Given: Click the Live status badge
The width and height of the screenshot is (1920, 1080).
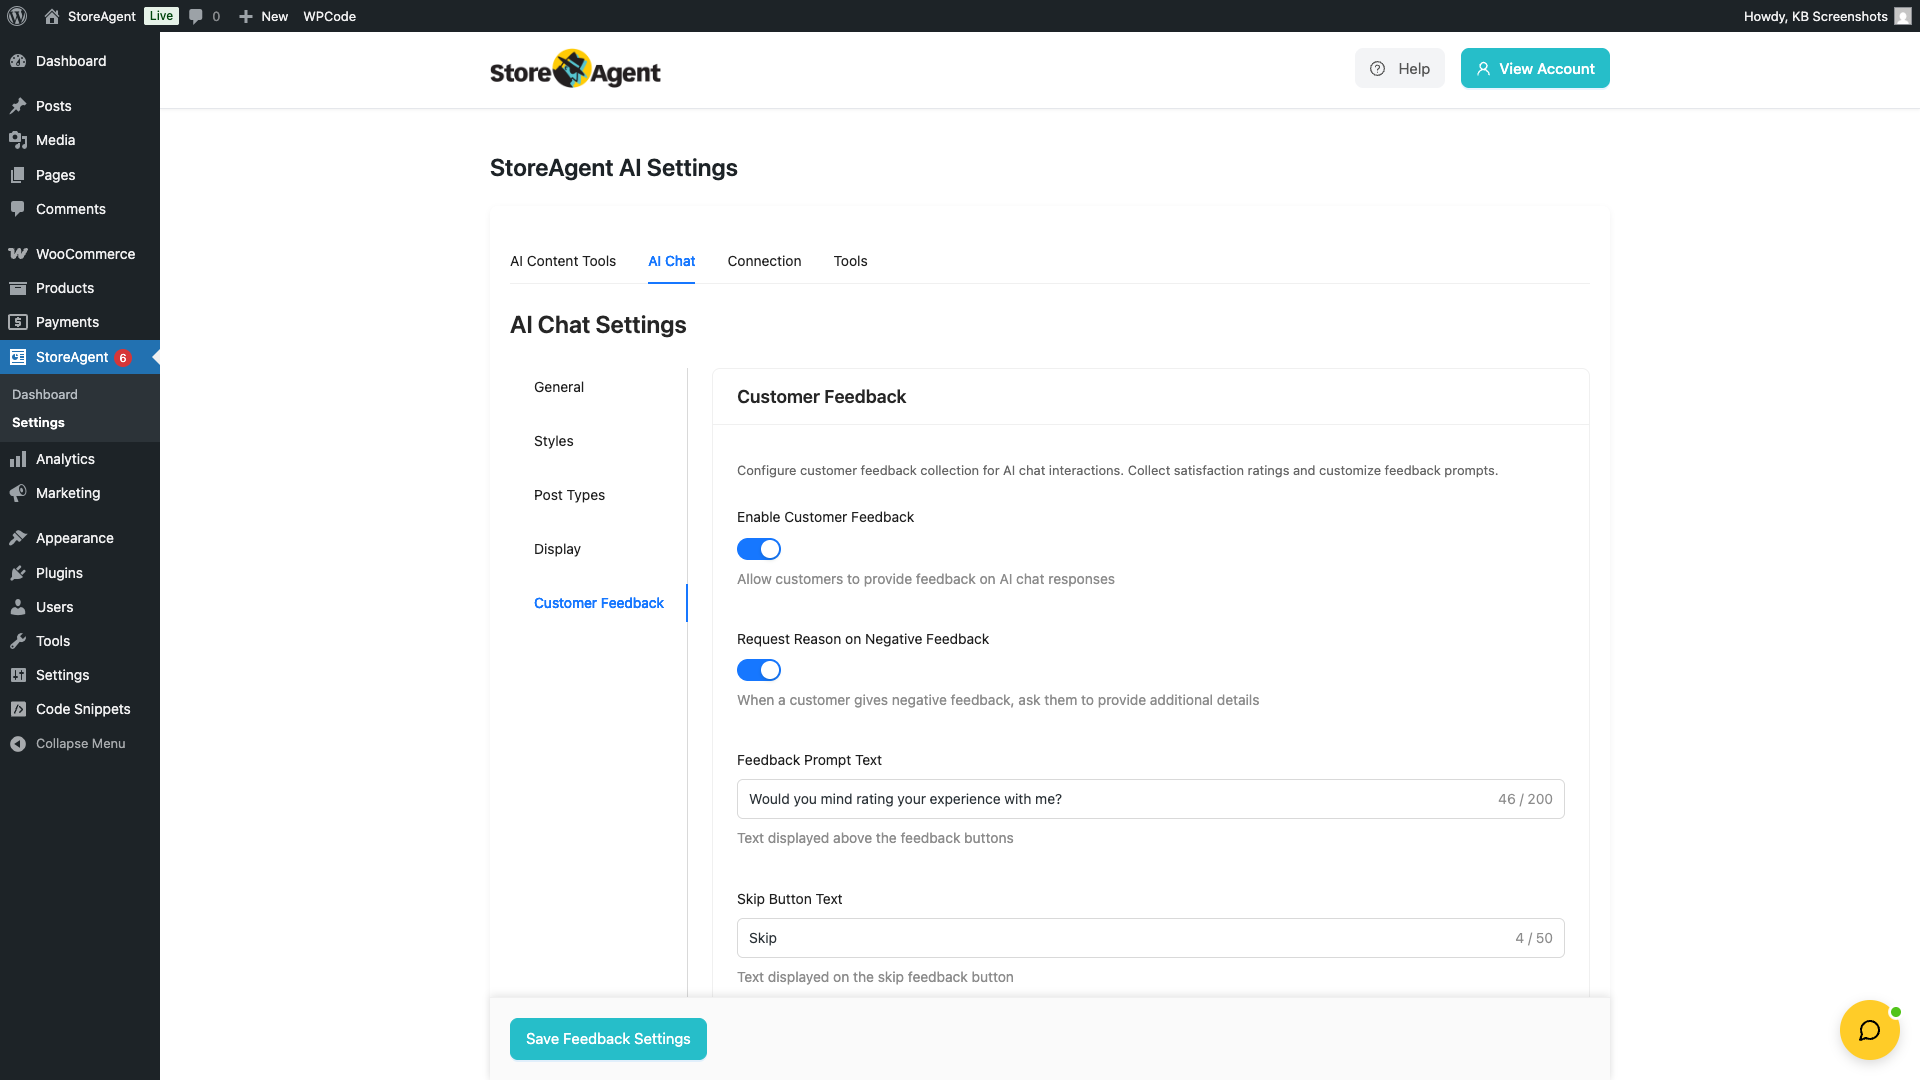Looking at the screenshot, I should 161,16.
